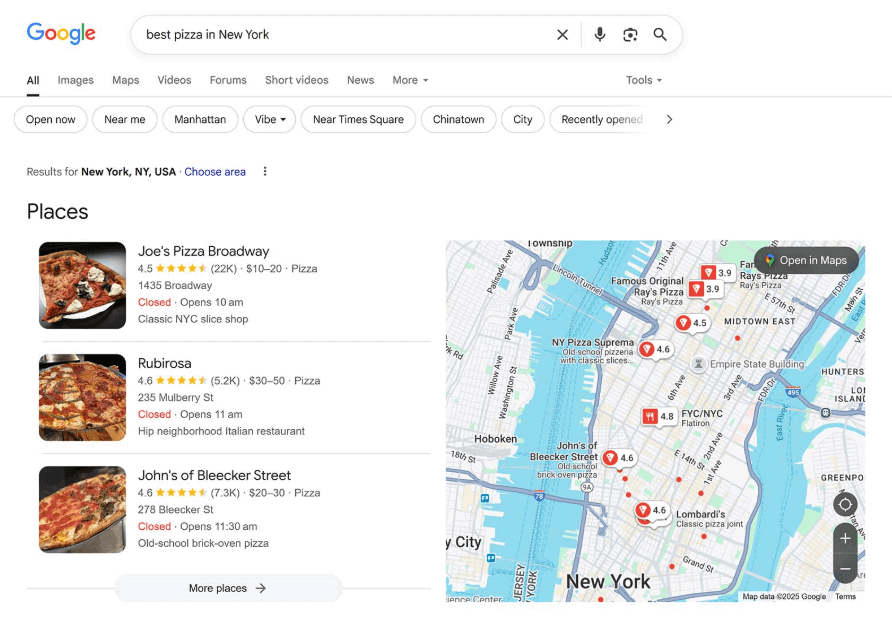The height and width of the screenshot is (624, 892).
Task: Enable the Open now filter
Action: [50, 119]
